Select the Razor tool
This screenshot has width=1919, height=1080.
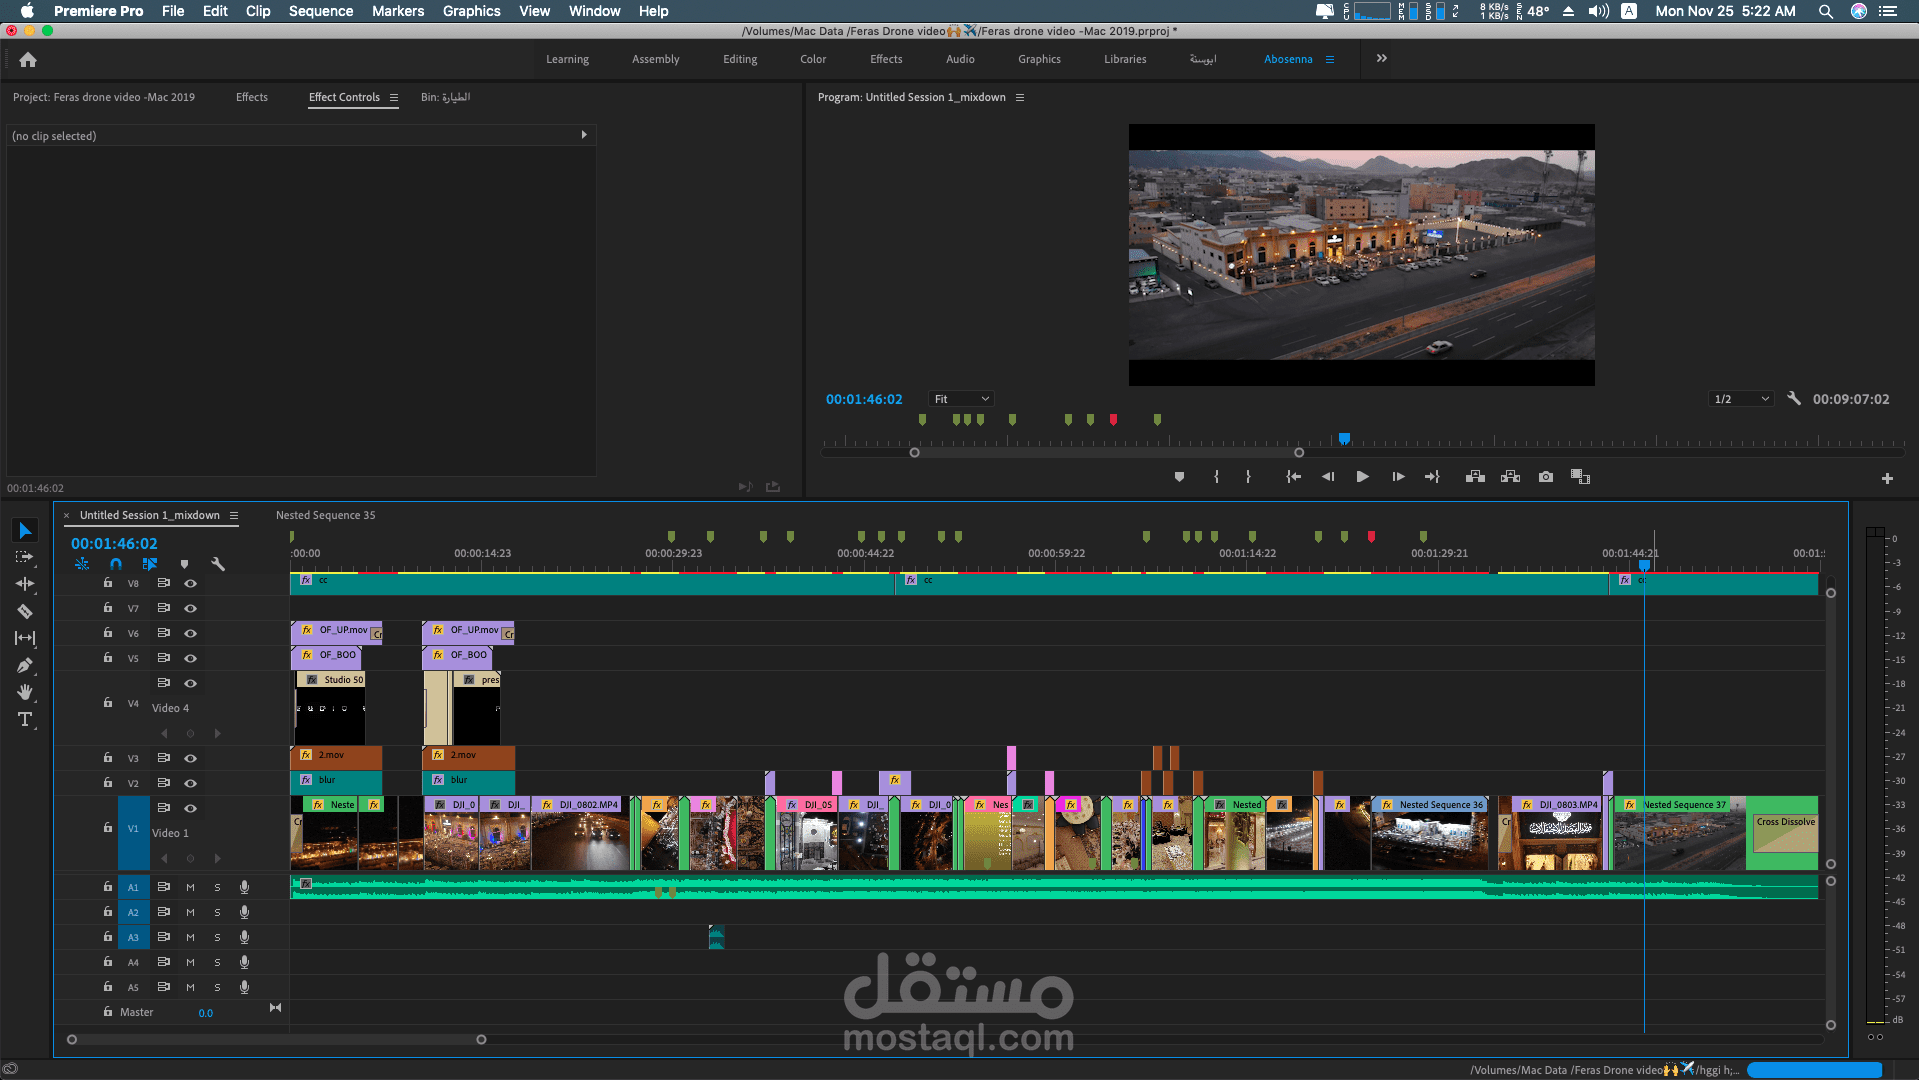25,611
